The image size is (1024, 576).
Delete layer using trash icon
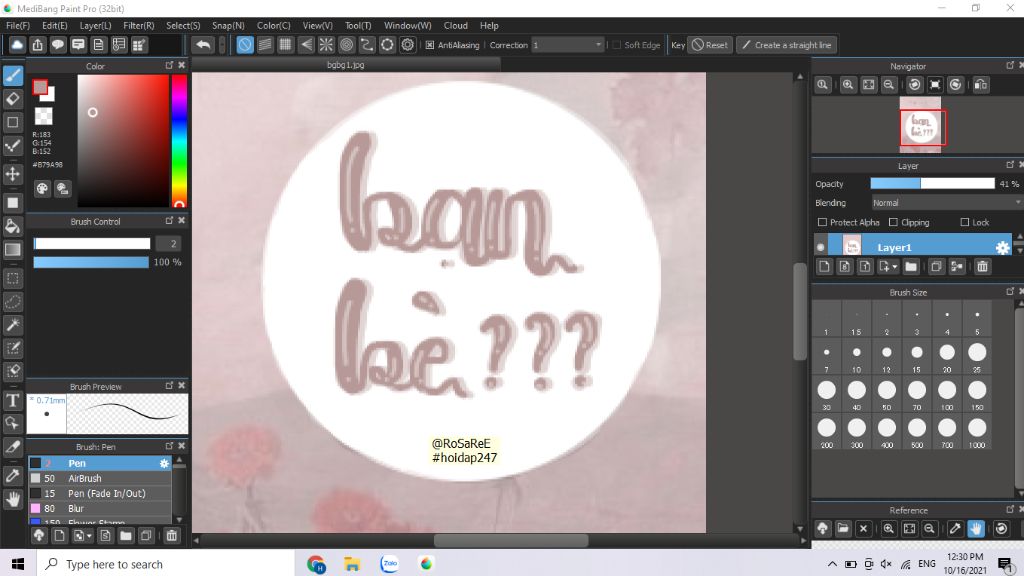click(x=982, y=266)
